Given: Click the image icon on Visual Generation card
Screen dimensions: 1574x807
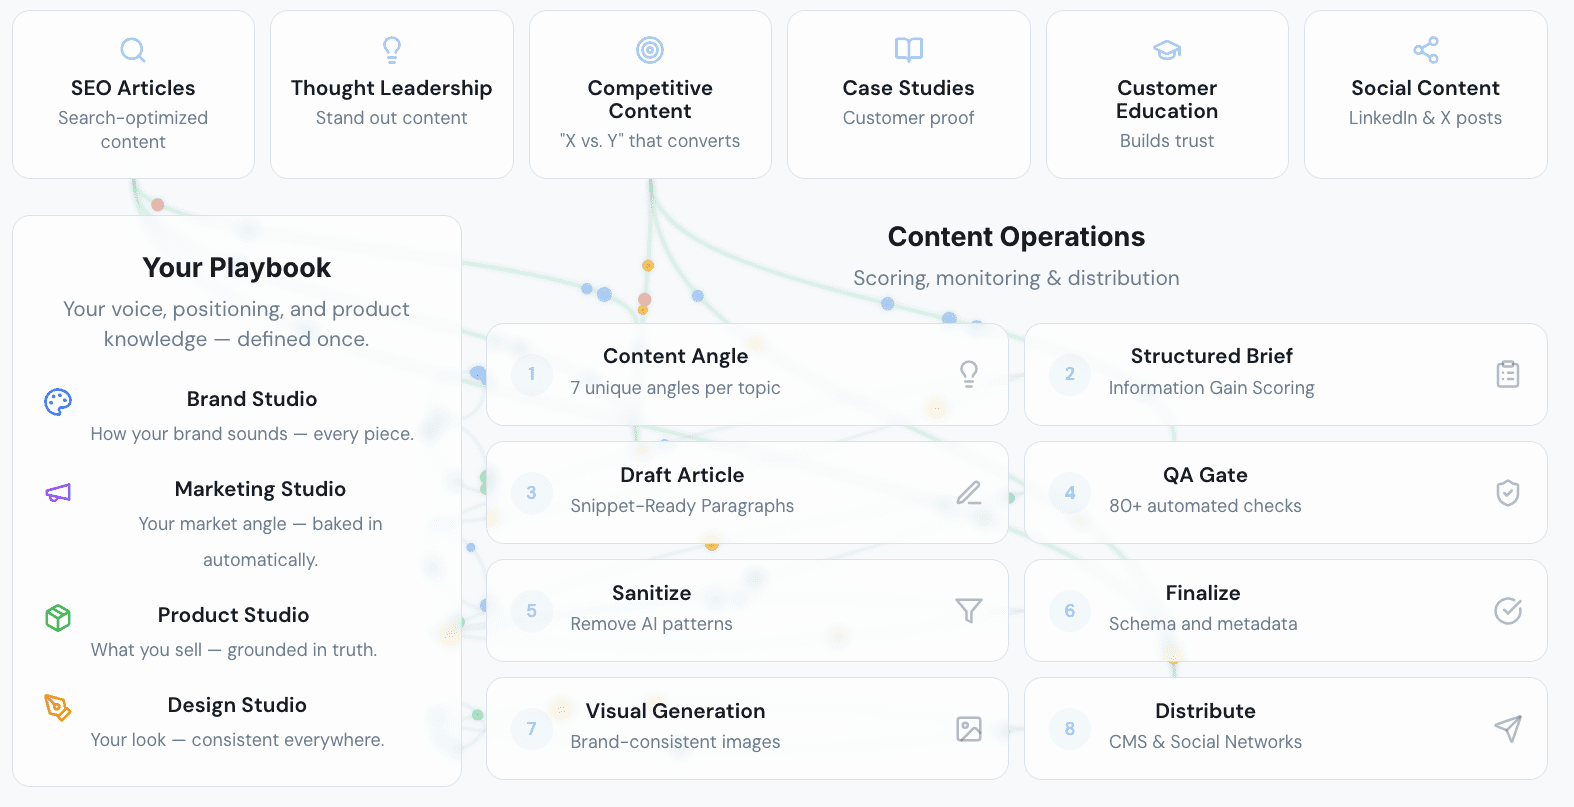Looking at the screenshot, I should (969, 729).
